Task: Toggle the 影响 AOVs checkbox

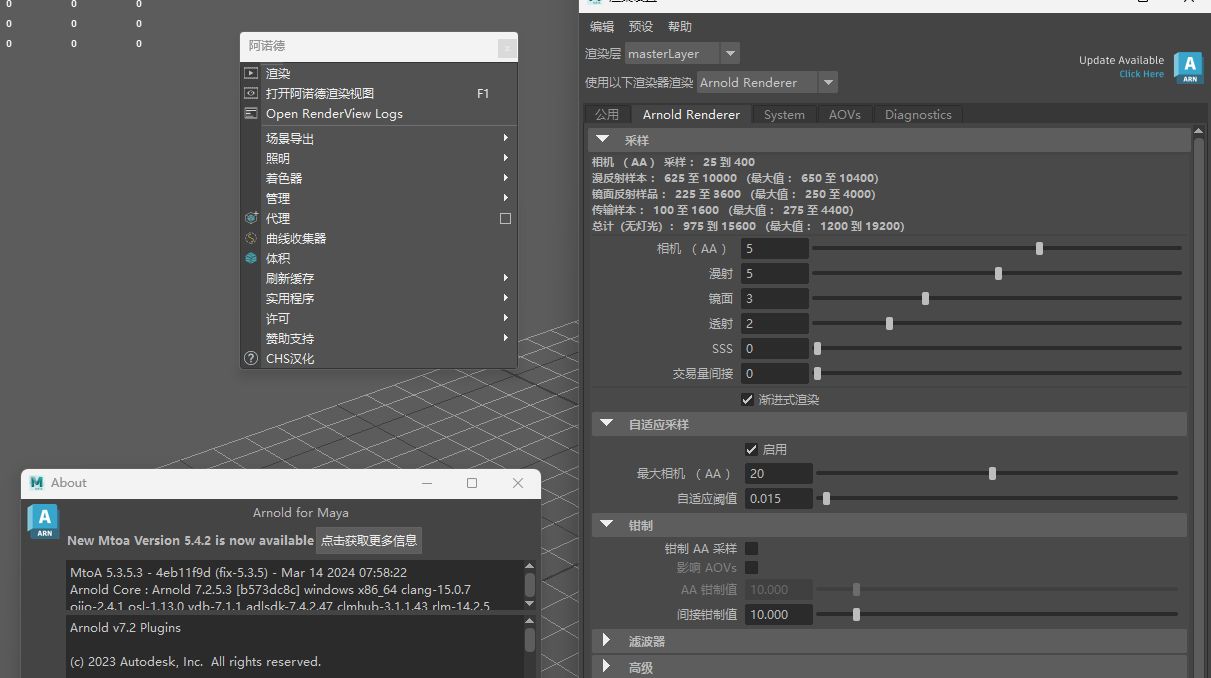Action: pos(752,568)
